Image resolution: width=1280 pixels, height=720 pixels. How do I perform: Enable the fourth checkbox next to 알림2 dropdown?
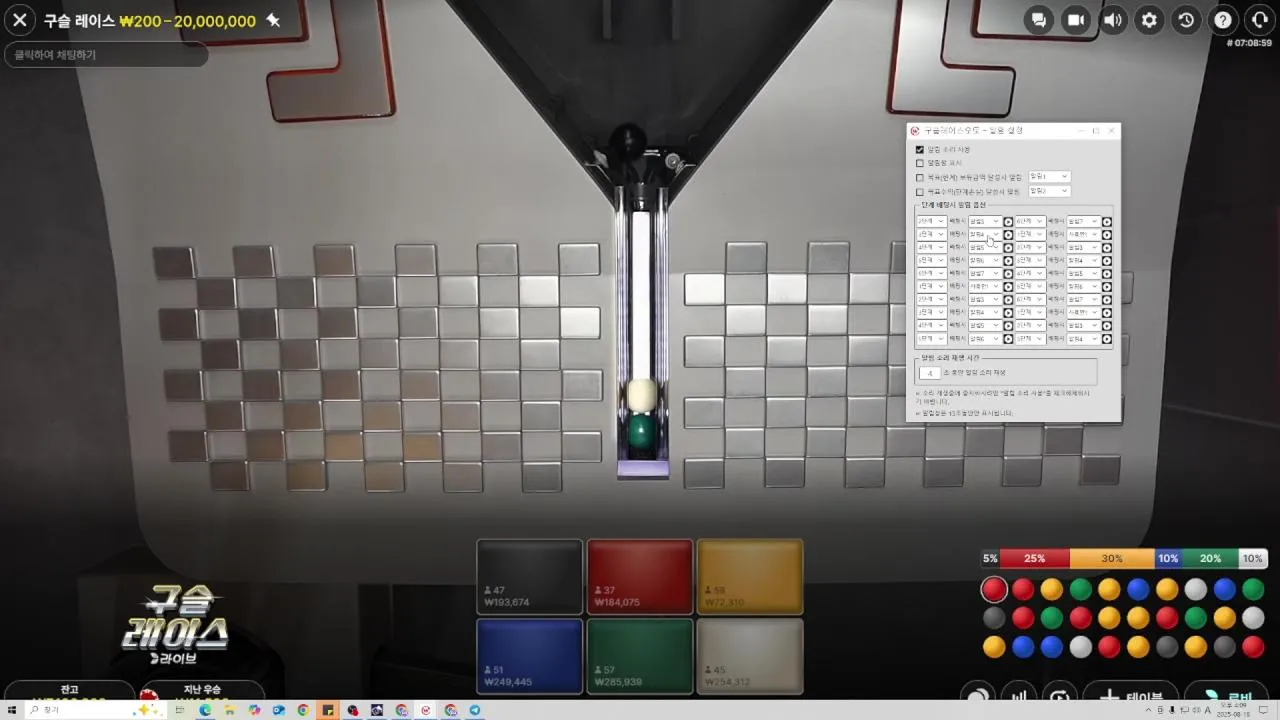pos(920,191)
